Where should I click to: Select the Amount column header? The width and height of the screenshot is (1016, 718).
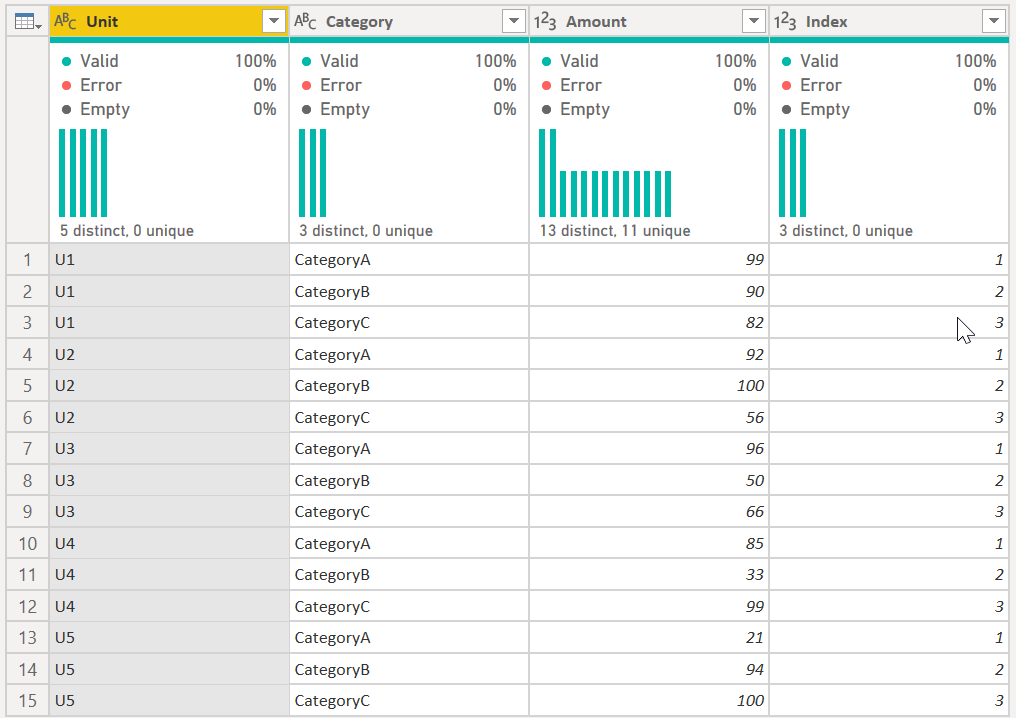point(649,21)
